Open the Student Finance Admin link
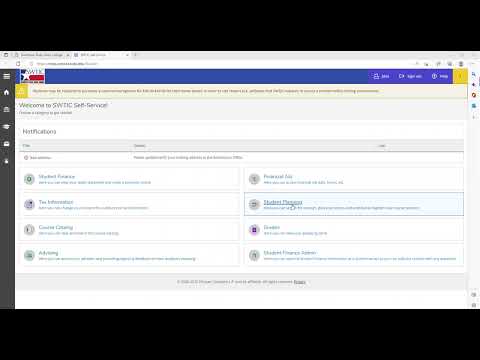 pos(290,253)
